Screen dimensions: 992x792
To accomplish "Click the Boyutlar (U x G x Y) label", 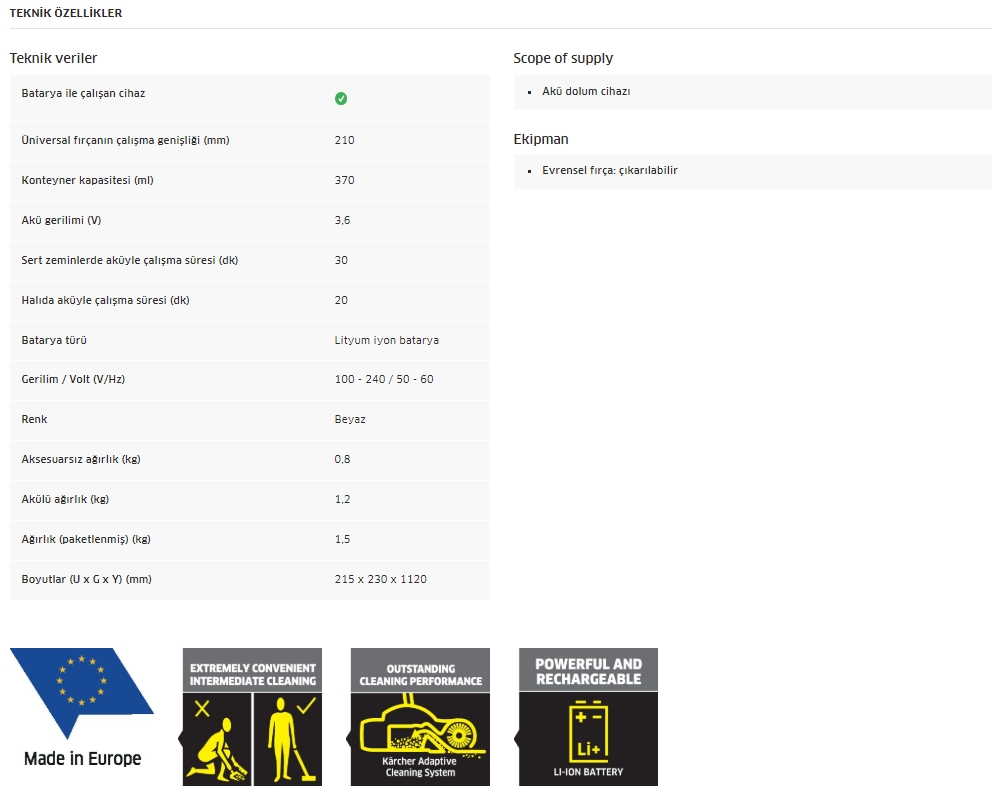I will (x=87, y=579).
